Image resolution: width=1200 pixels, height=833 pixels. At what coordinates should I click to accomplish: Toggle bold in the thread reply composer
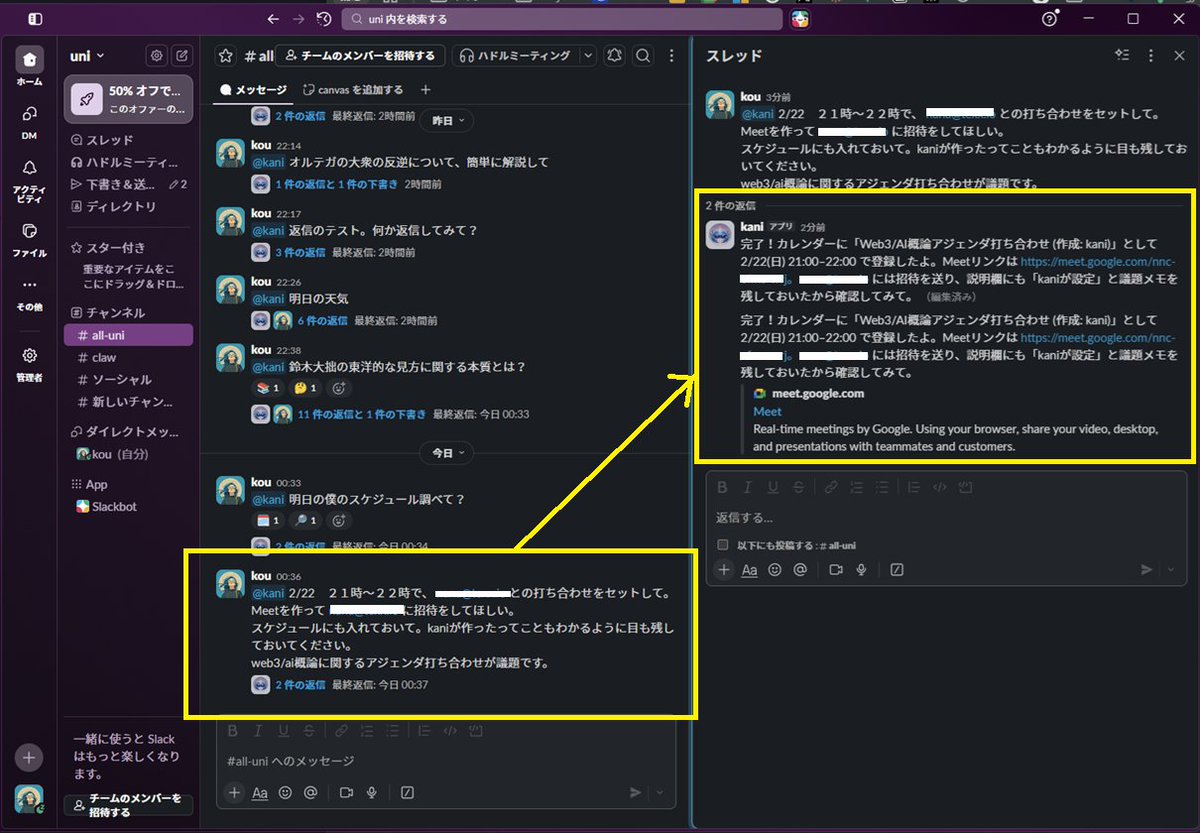point(722,487)
